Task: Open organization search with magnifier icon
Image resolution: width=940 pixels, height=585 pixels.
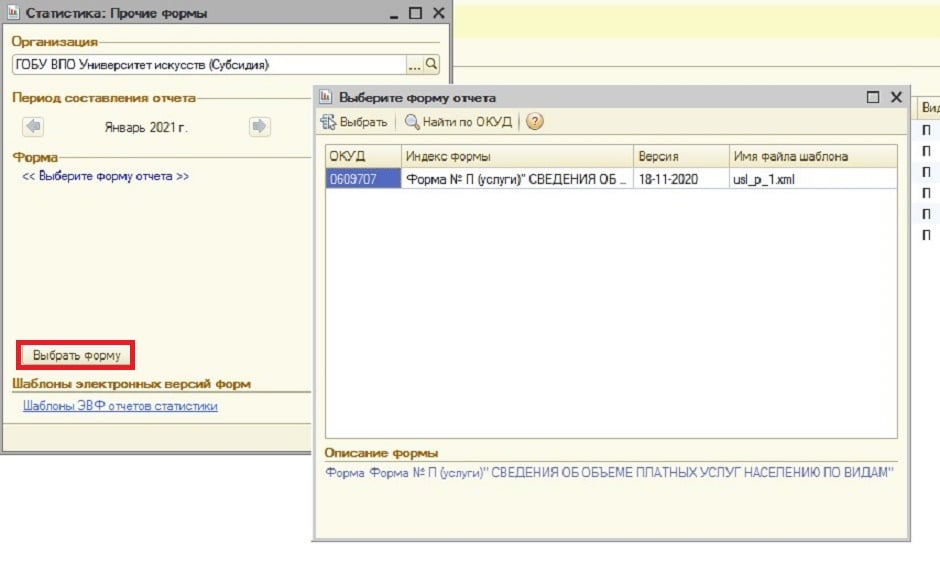Action: (432, 64)
